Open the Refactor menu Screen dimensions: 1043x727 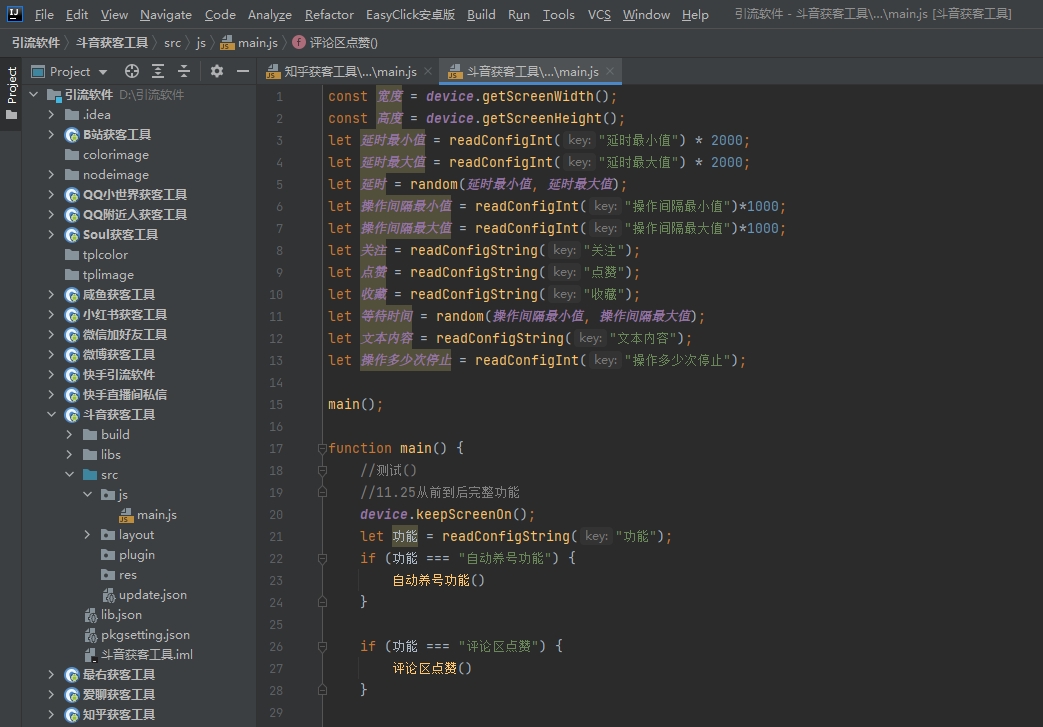click(x=329, y=15)
